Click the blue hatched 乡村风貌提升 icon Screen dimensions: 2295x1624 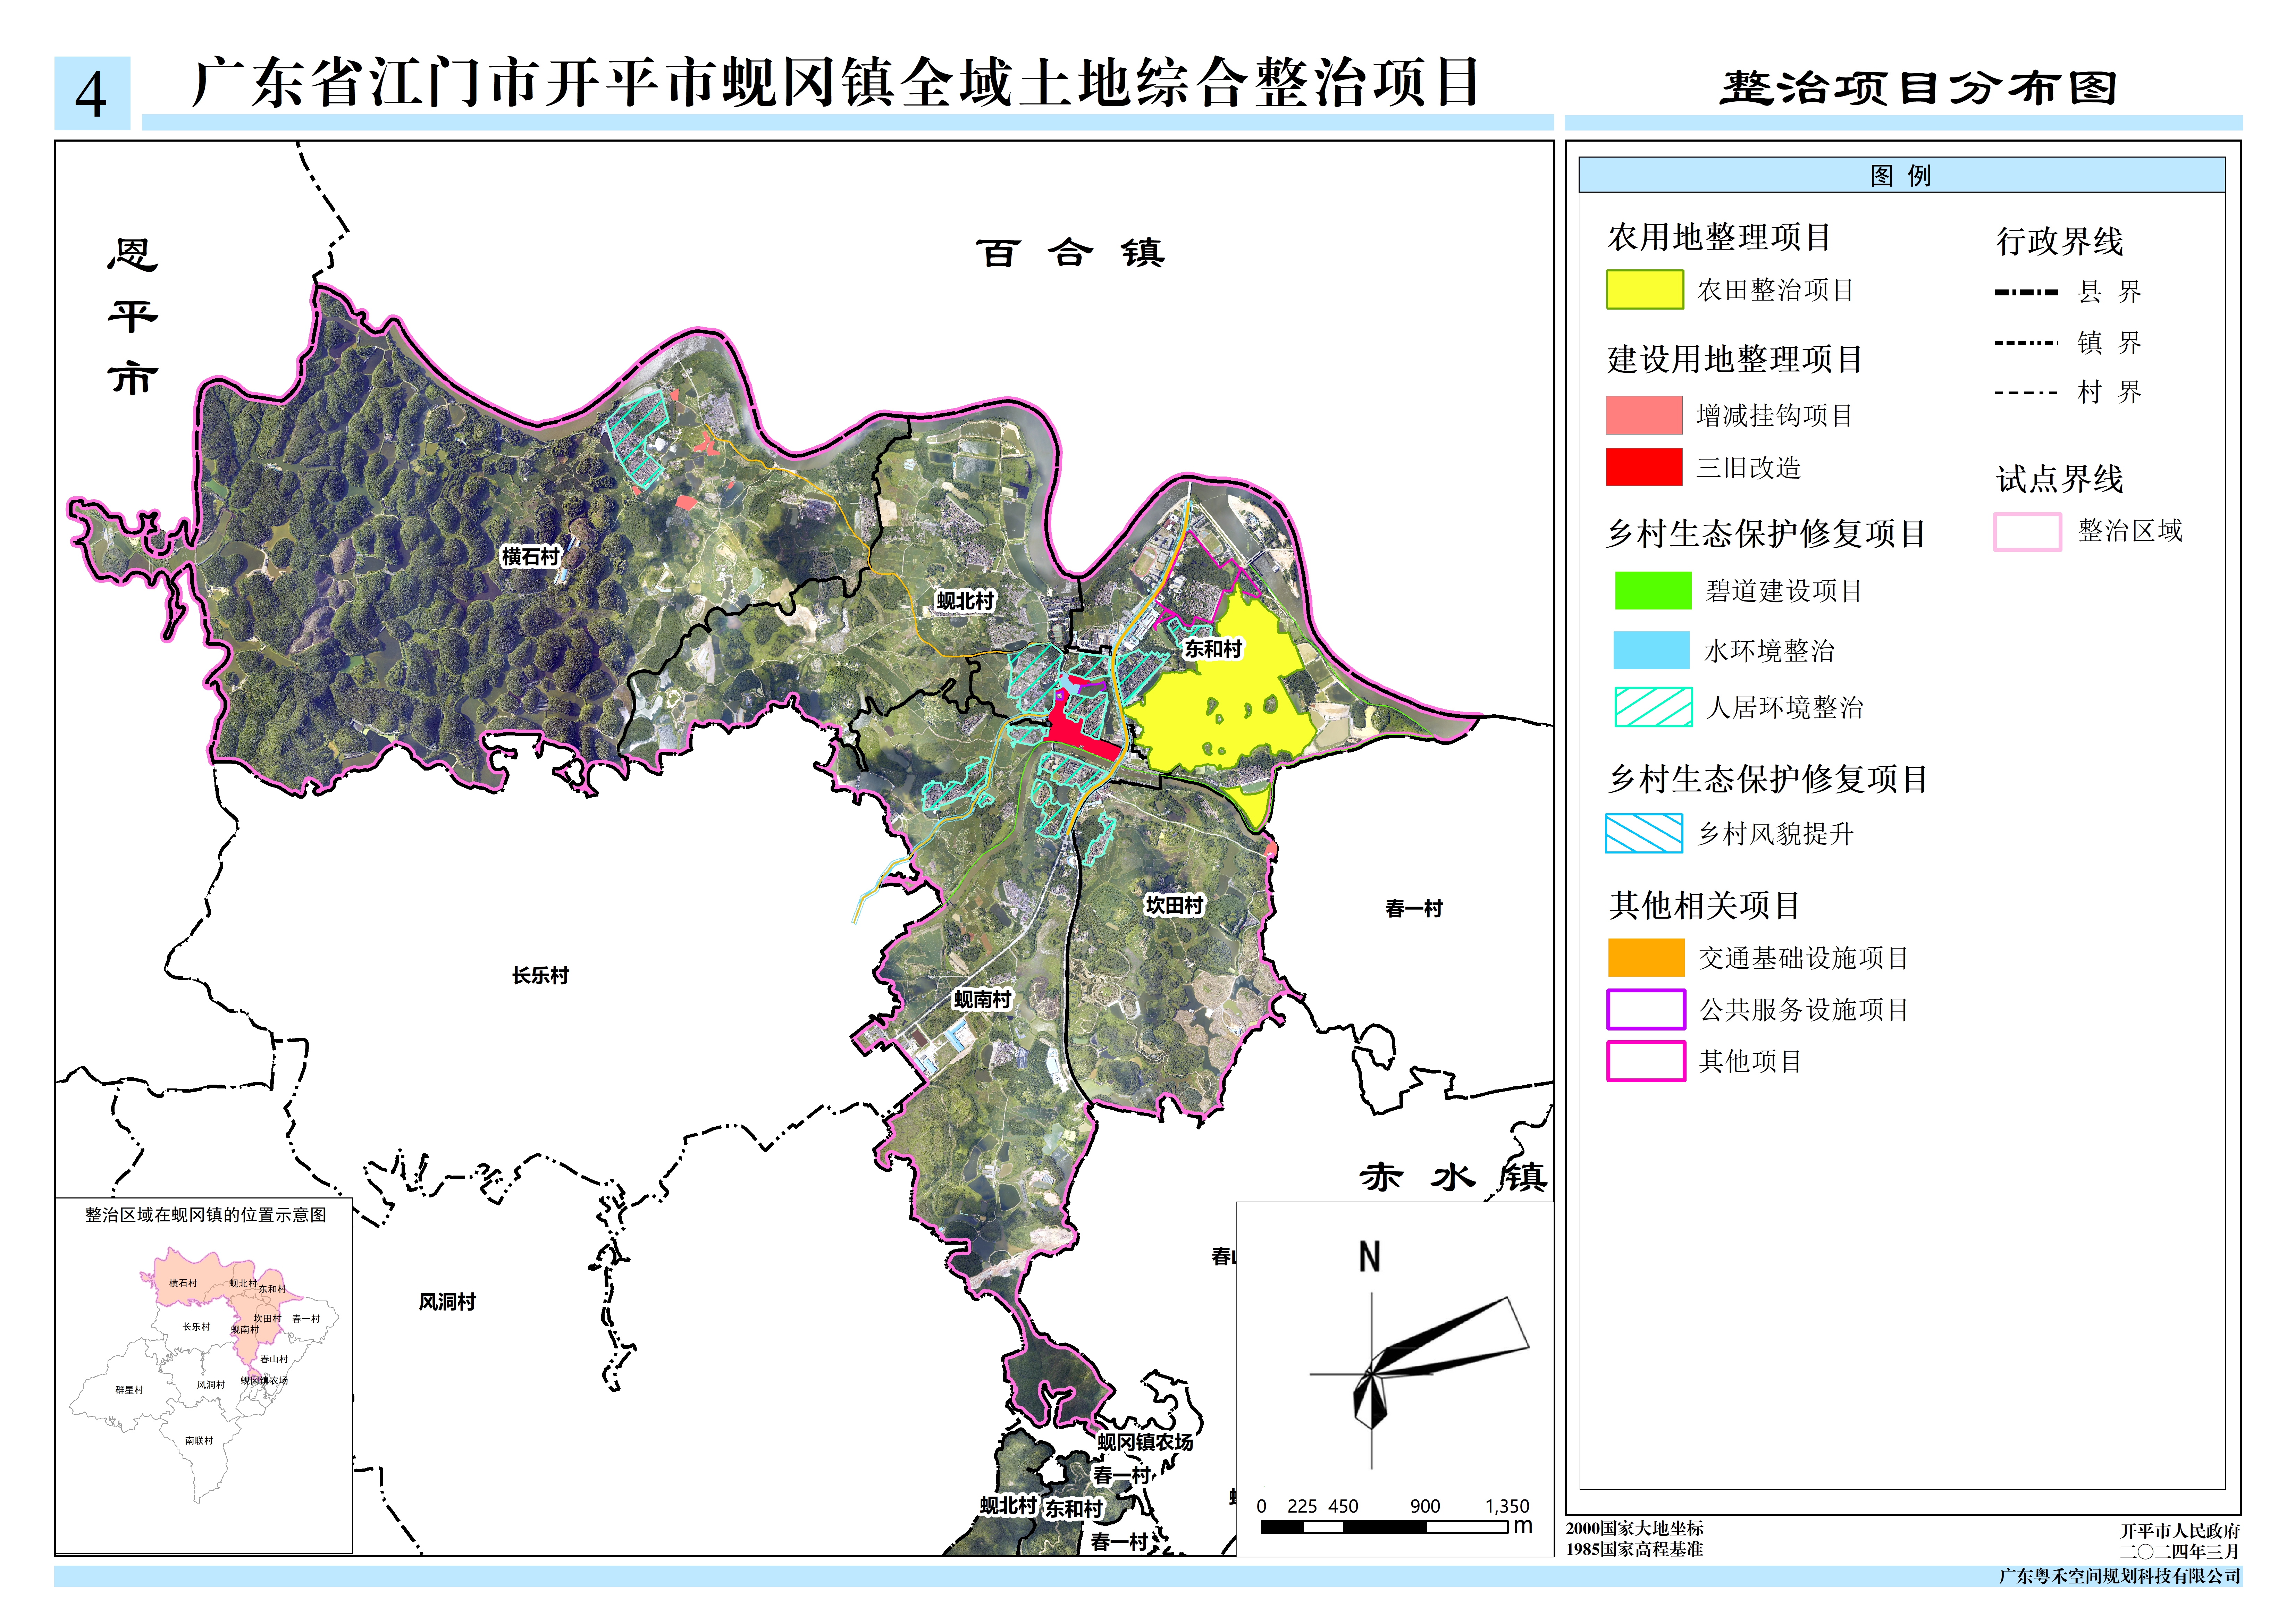pyautogui.click(x=1643, y=833)
